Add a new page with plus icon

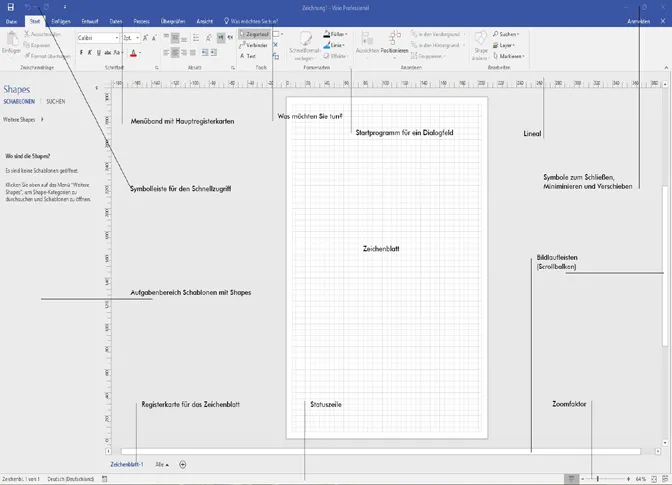pos(182,464)
